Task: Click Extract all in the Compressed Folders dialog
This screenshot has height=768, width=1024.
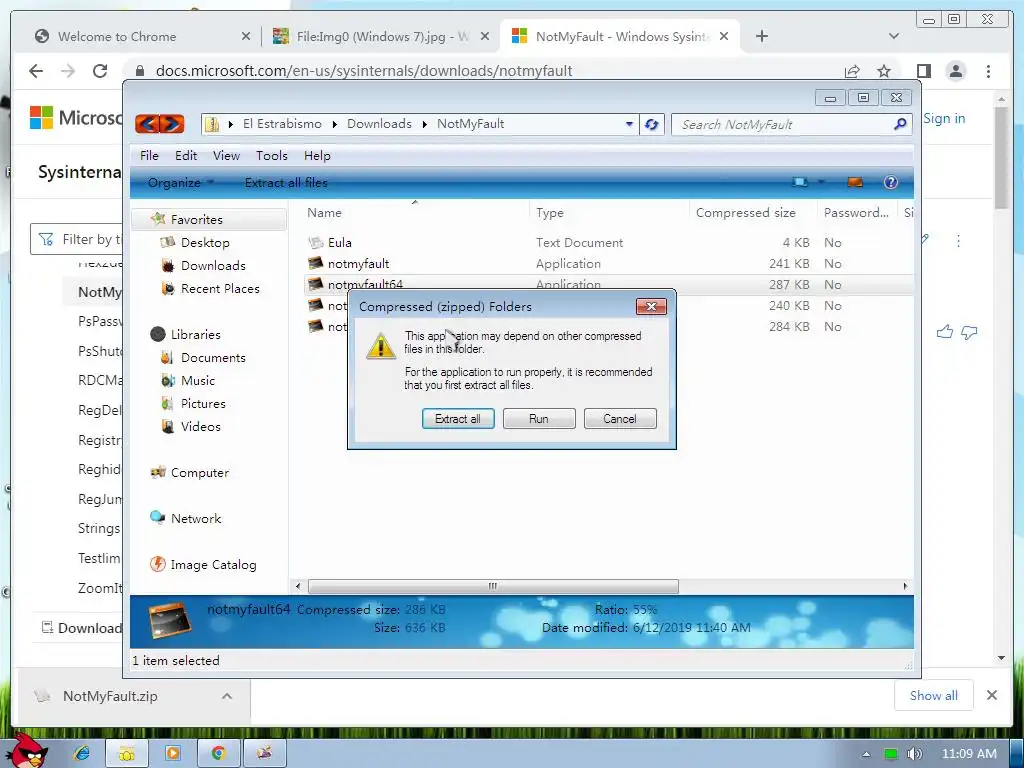Action: pyautogui.click(x=458, y=419)
